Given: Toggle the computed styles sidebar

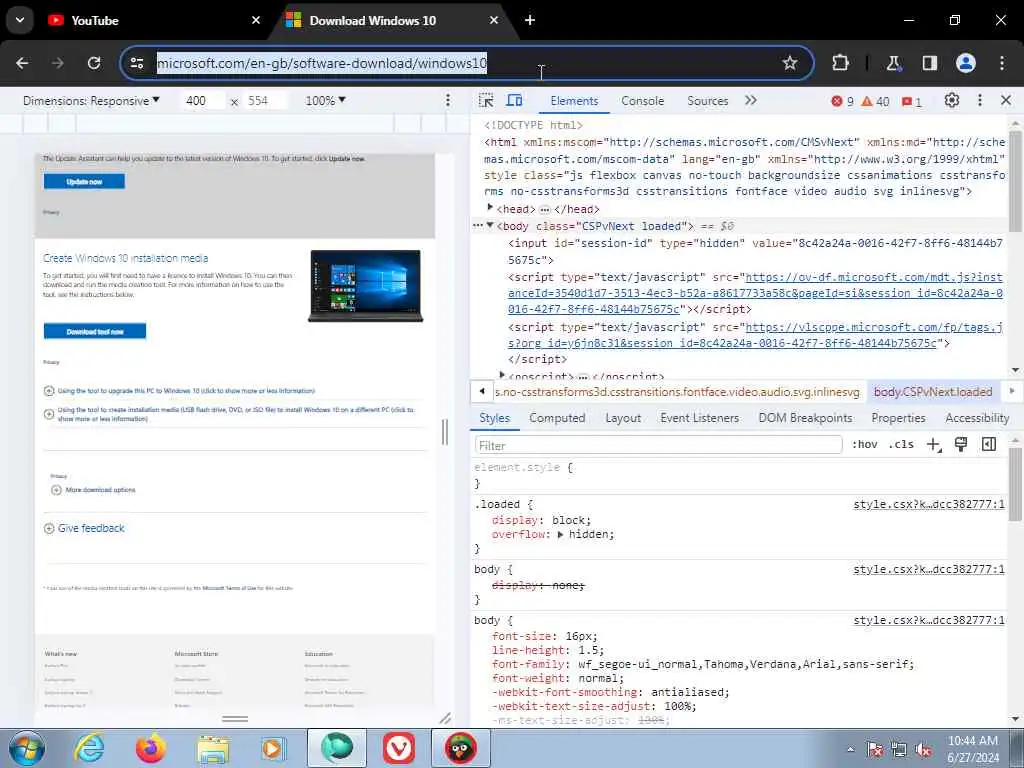Looking at the screenshot, I should point(989,445).
